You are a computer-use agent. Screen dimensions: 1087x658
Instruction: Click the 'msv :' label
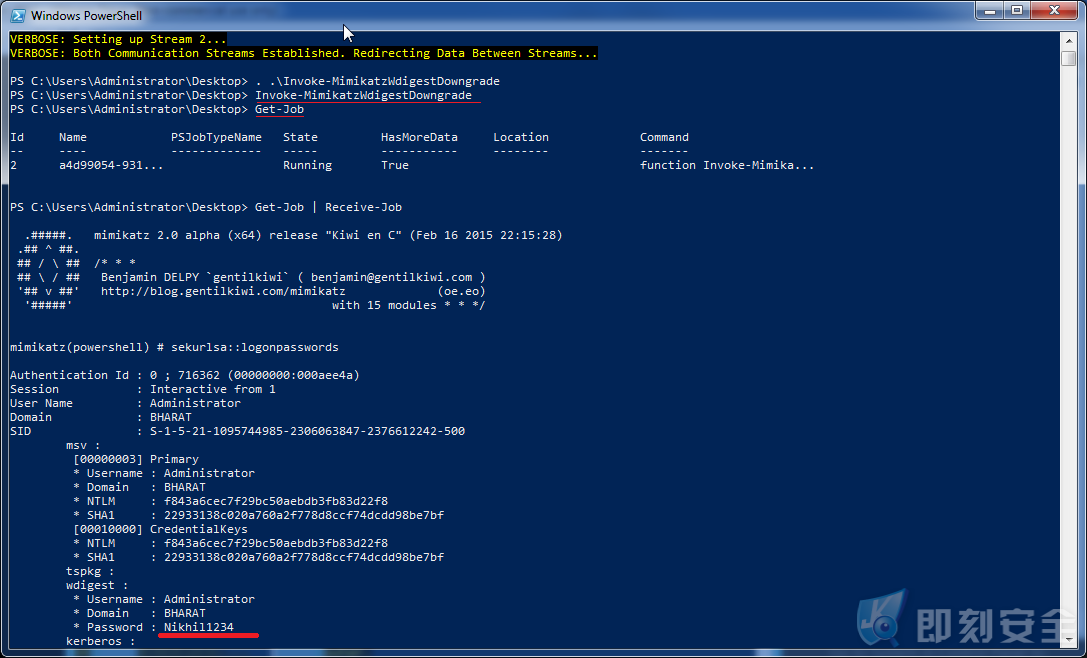[x=83, y=445]
